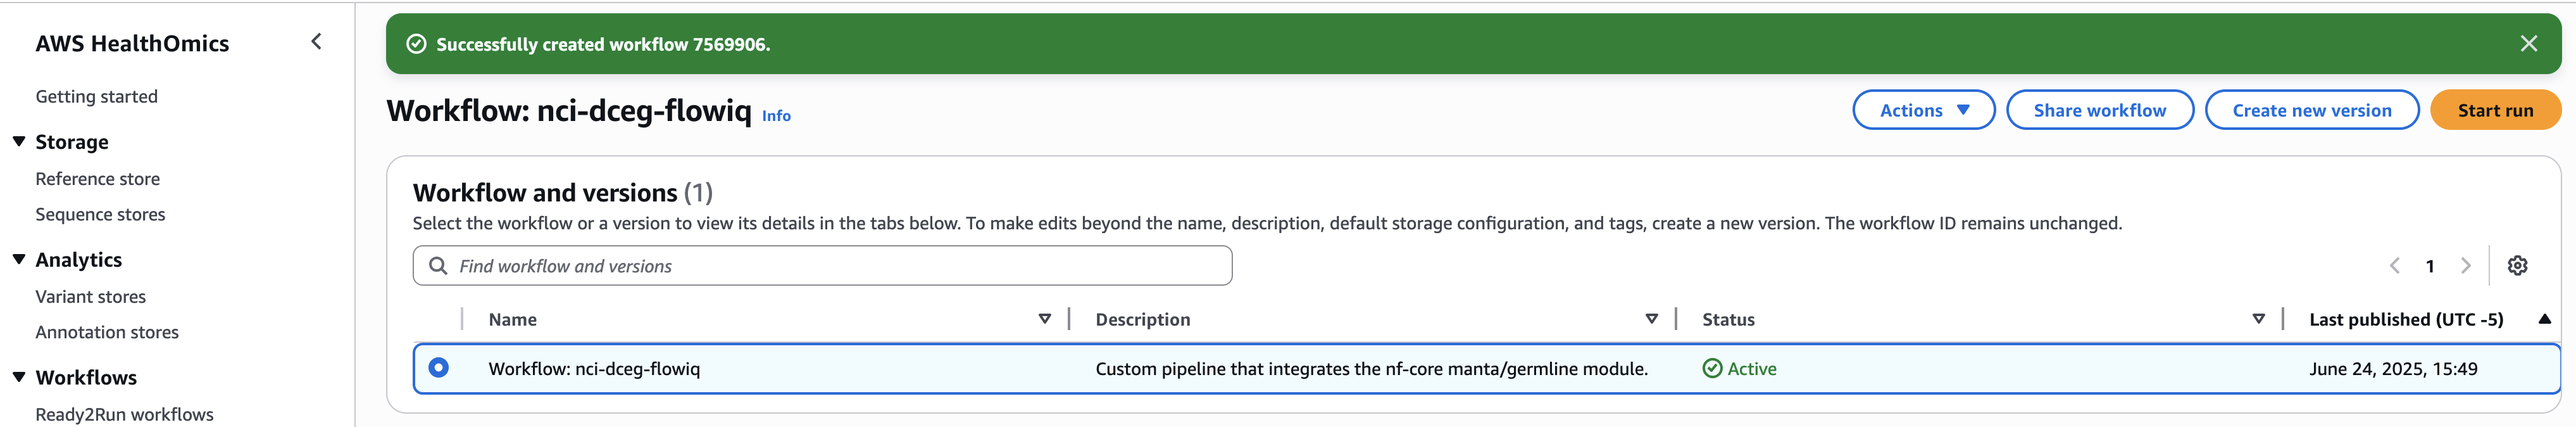The image size is (2576, 427).
Task: Open Name column sort menu arrow
Action: click(1044, 319)
